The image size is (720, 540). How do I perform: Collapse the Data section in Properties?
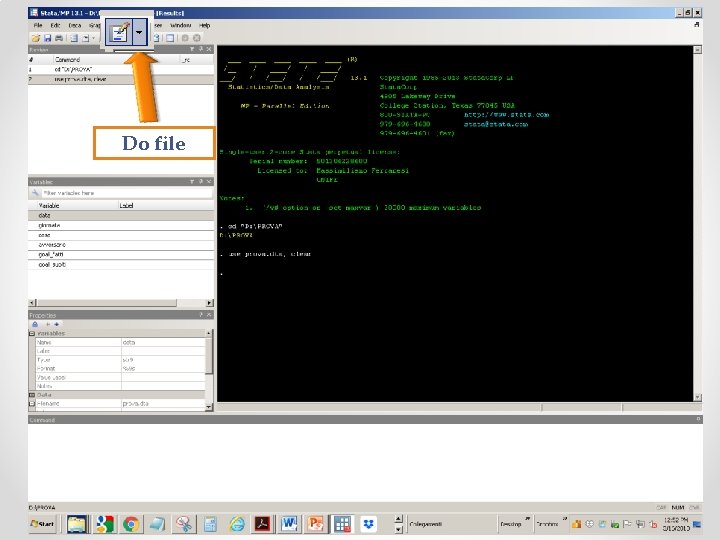pyautogui.click(x=33, y=395)
